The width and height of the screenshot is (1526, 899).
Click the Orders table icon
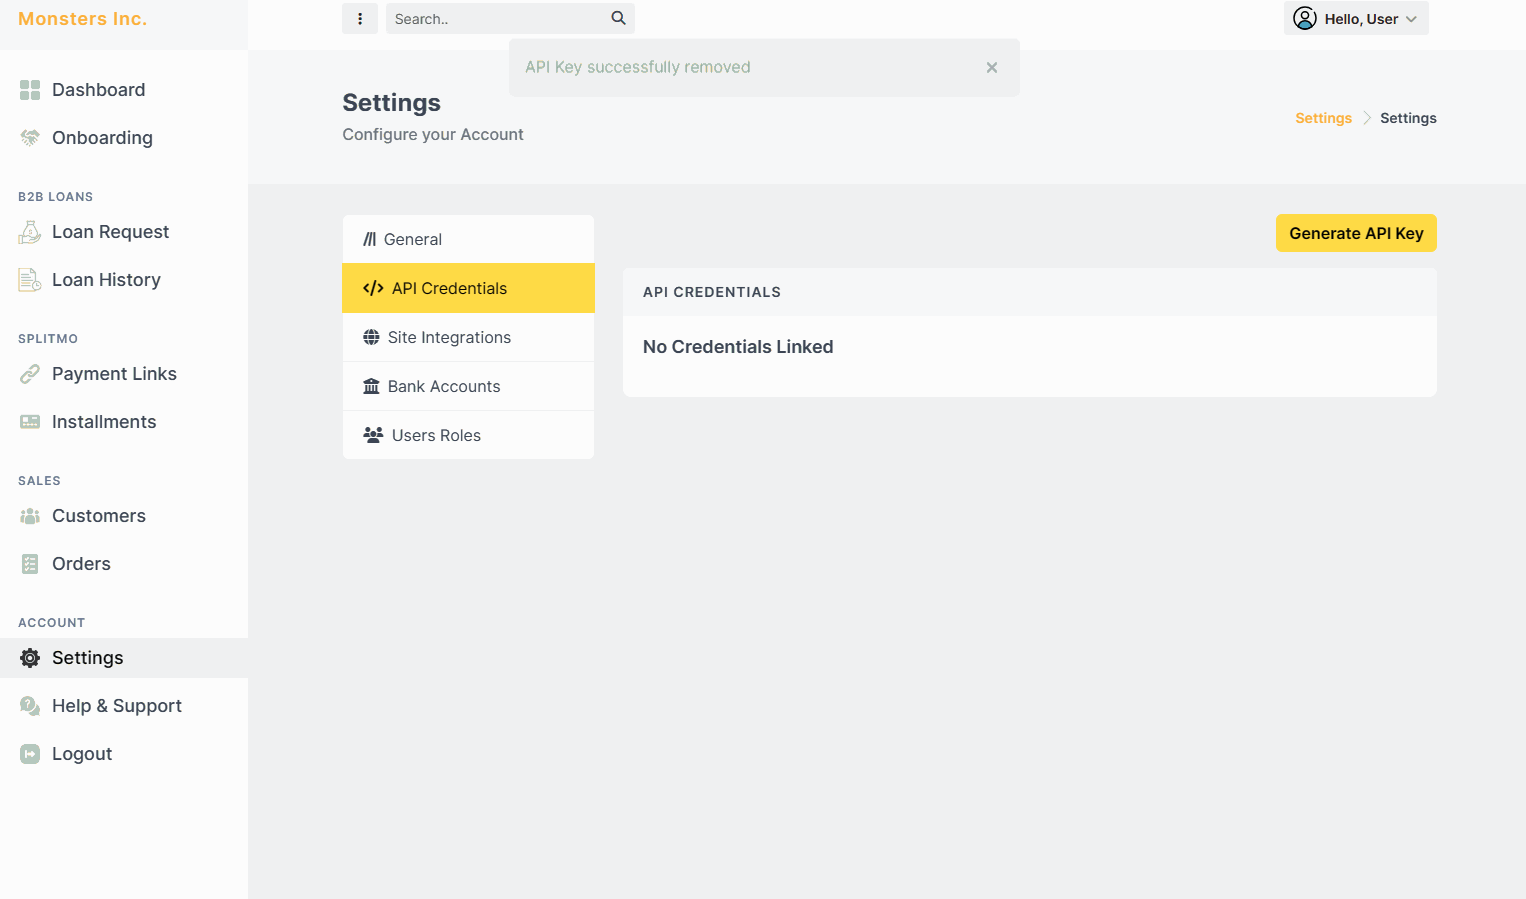click(x=30, y=563)
